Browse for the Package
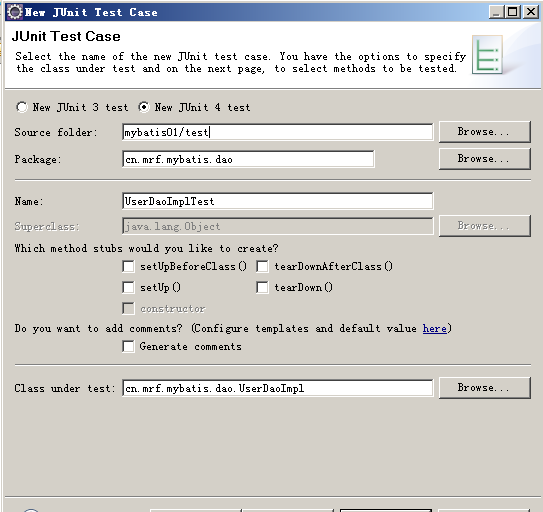 point(484,159)
